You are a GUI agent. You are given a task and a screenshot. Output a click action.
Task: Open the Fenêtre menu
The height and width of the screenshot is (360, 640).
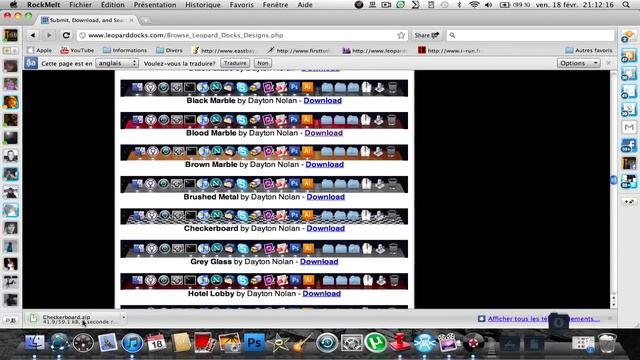[x=275, y=5]
